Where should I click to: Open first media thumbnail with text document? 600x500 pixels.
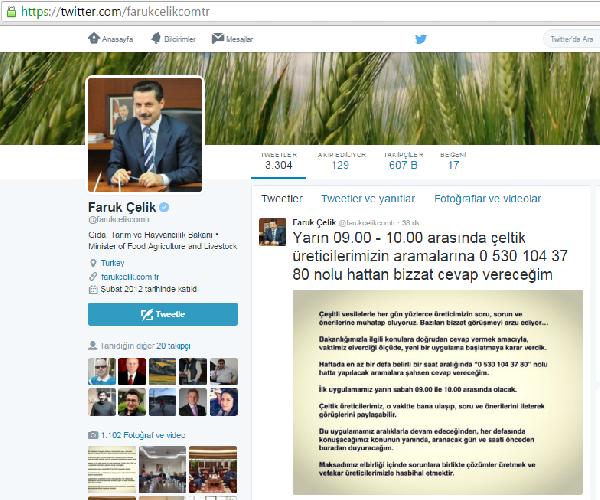(112, 469)
